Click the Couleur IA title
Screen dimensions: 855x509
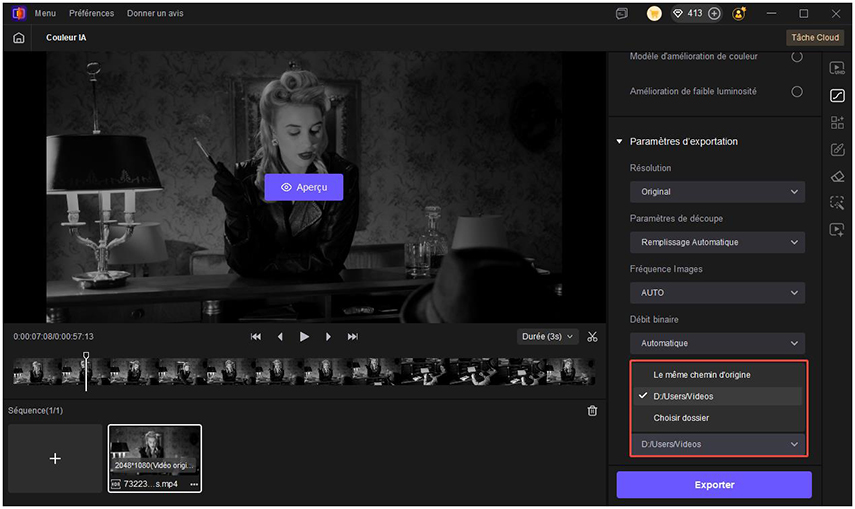66,38
